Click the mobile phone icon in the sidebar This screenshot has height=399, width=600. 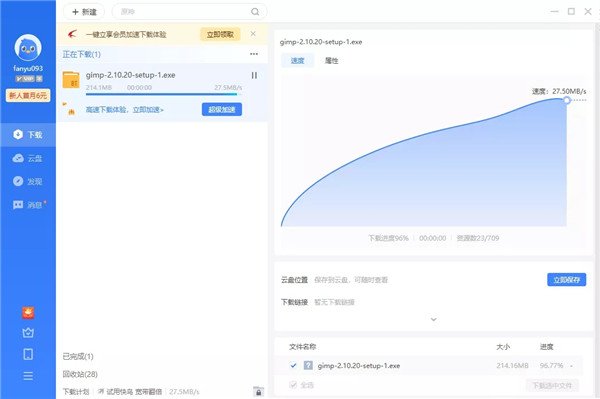[x=28, y=354]
